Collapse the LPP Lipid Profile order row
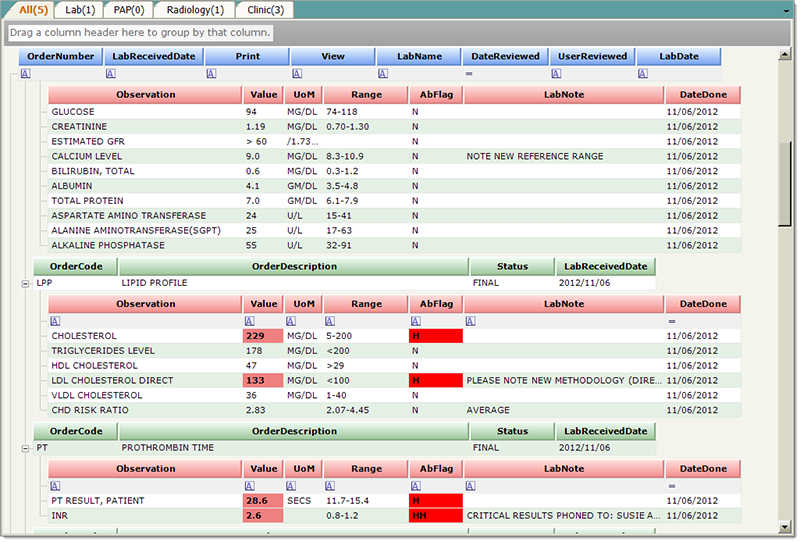 click(x=25, y=284)
